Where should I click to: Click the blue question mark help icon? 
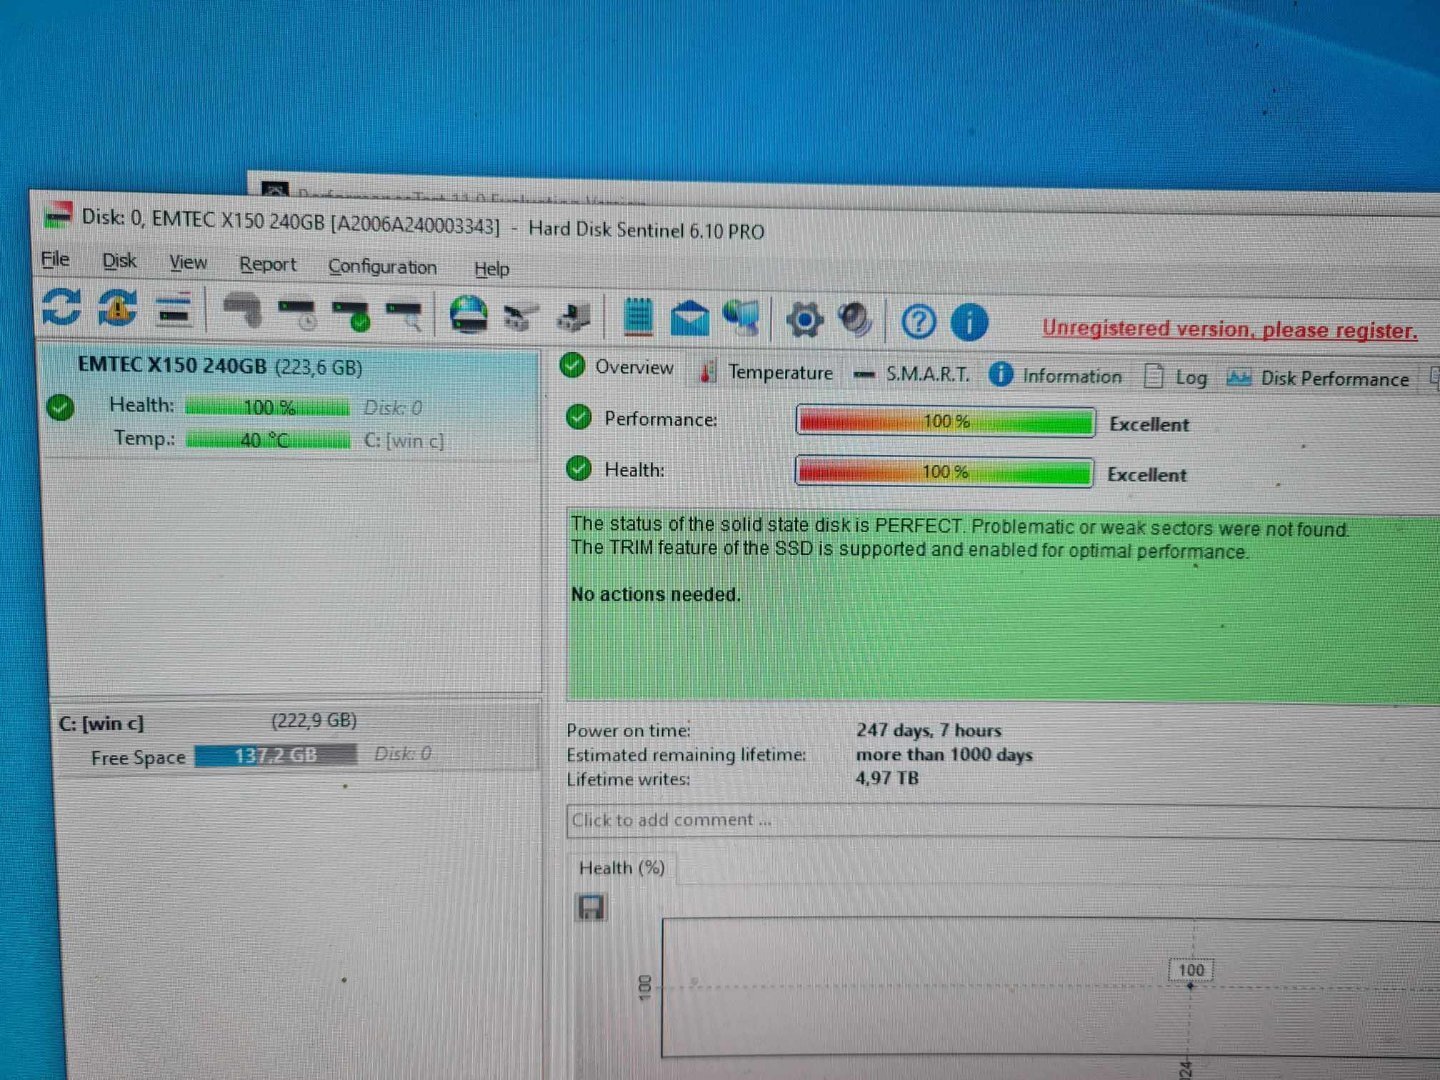click(x=919, y=322)
